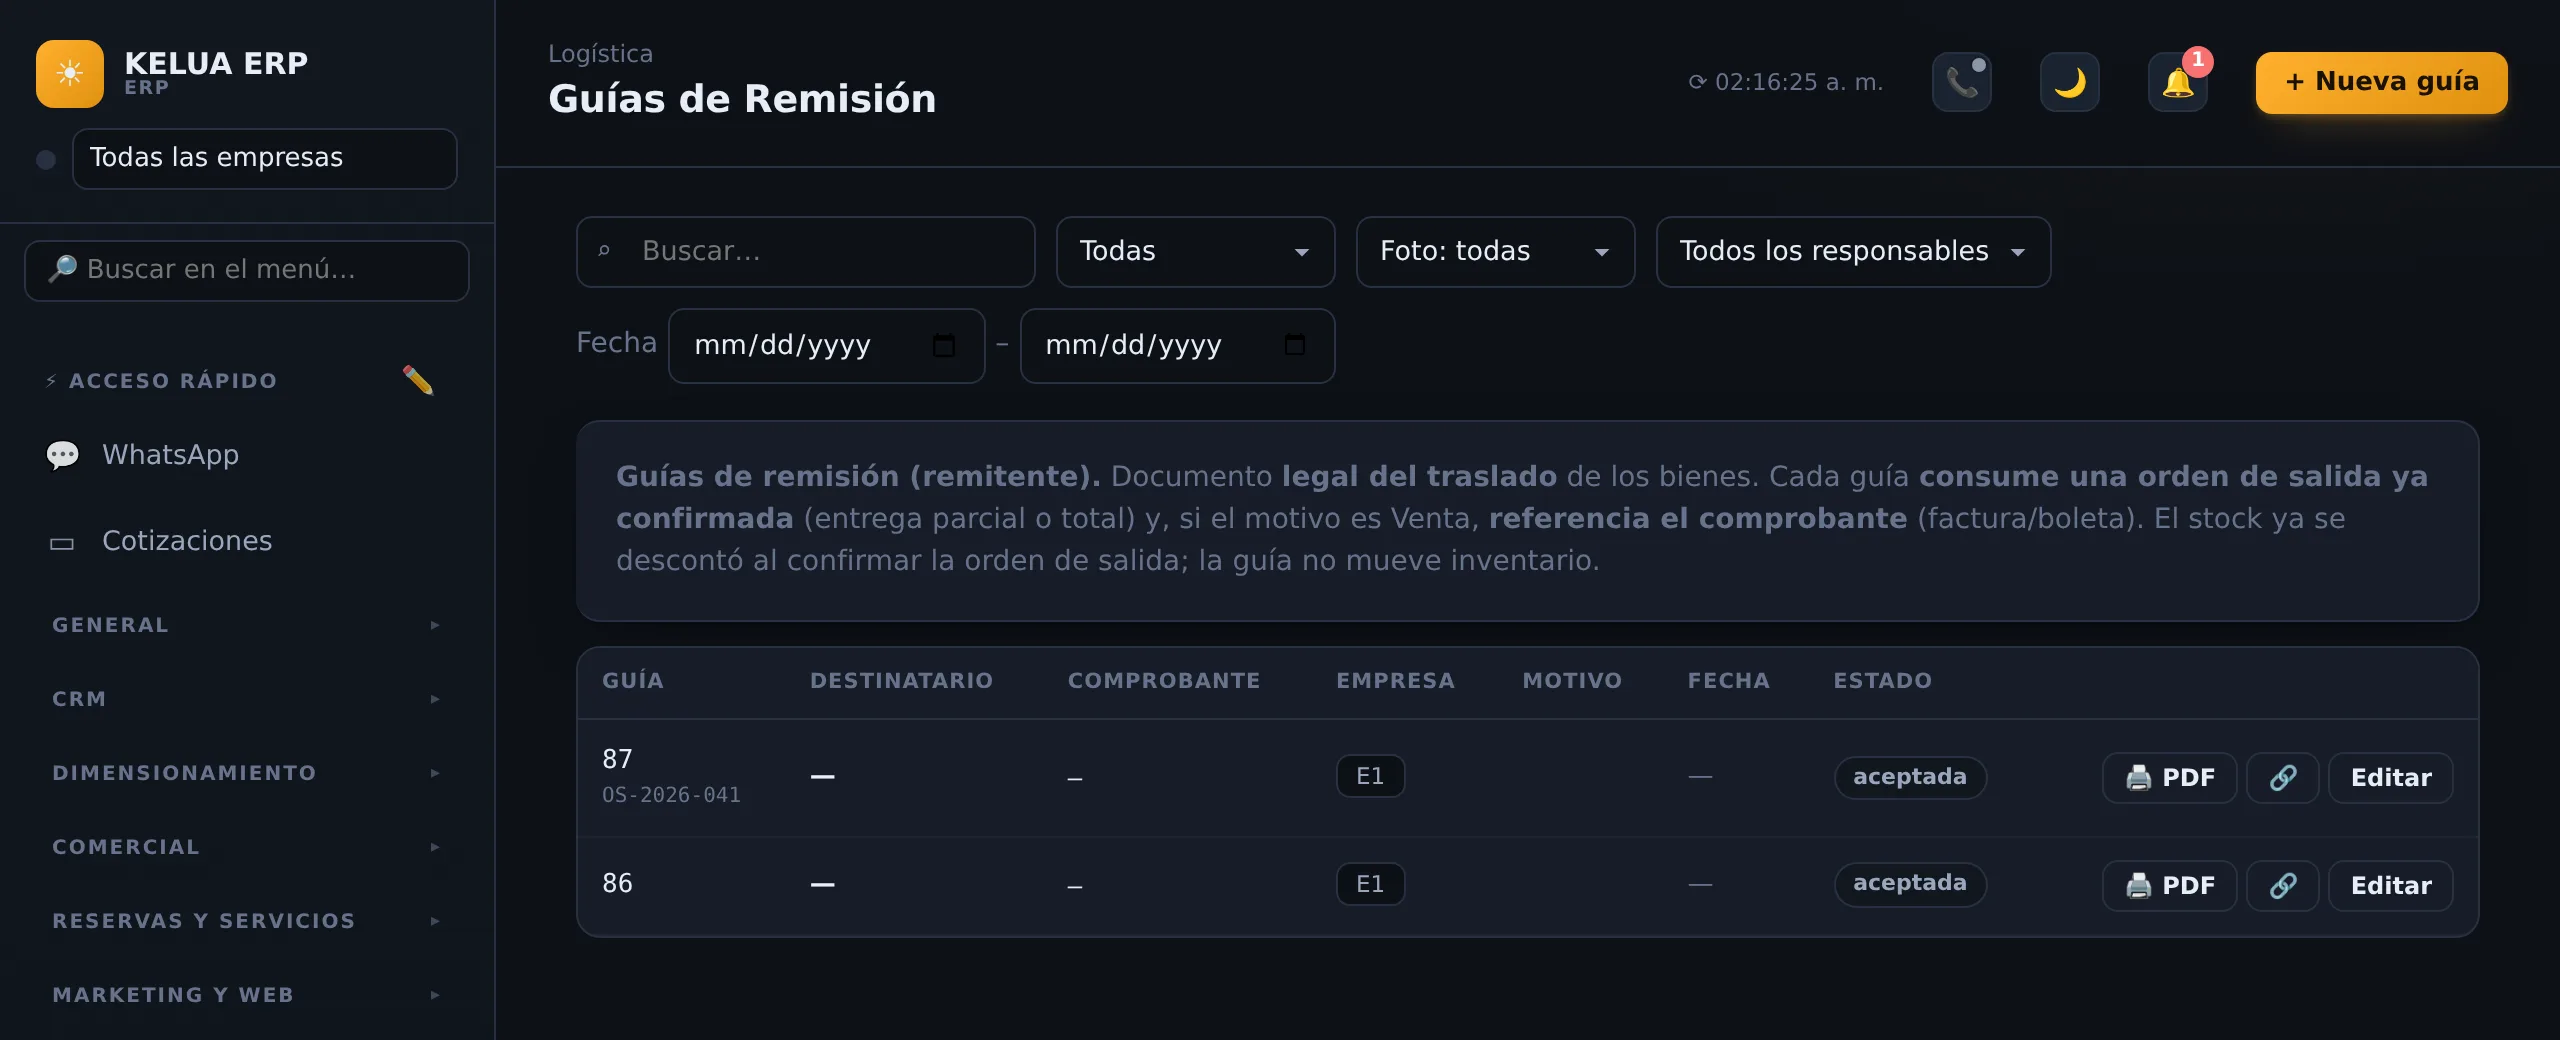Open notifications bell with 1 badge
This screenshot has width=2560, height=1040.
2178,82
